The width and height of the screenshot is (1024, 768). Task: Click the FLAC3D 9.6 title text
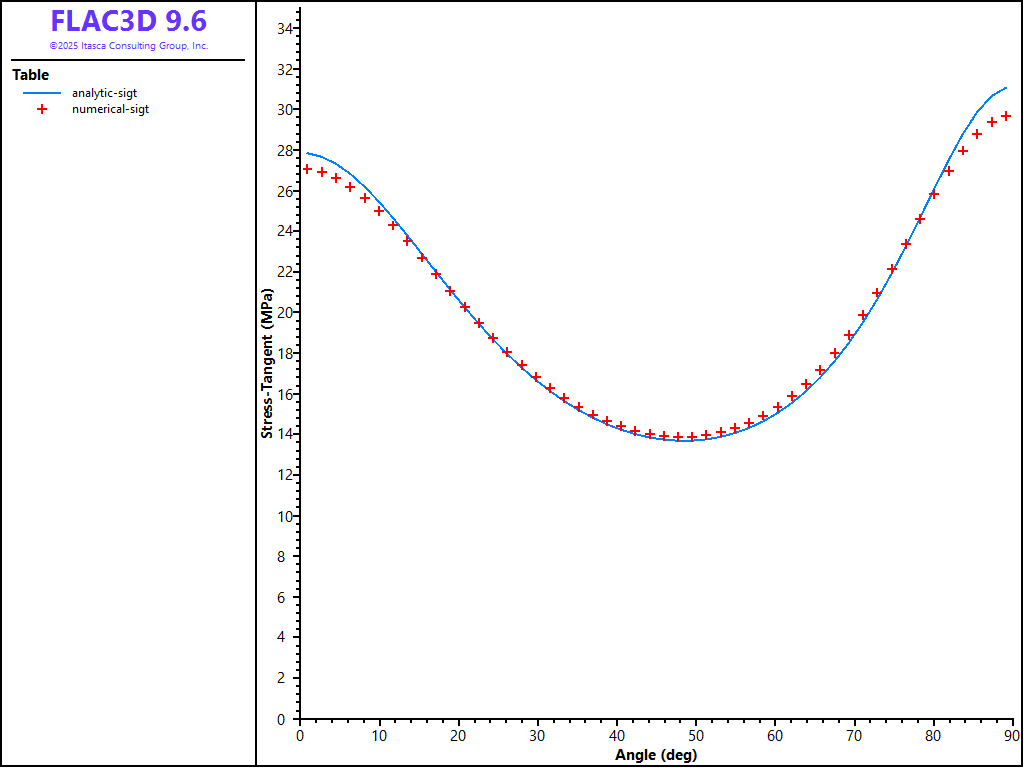pyautogui.click(x=128, y=22)
